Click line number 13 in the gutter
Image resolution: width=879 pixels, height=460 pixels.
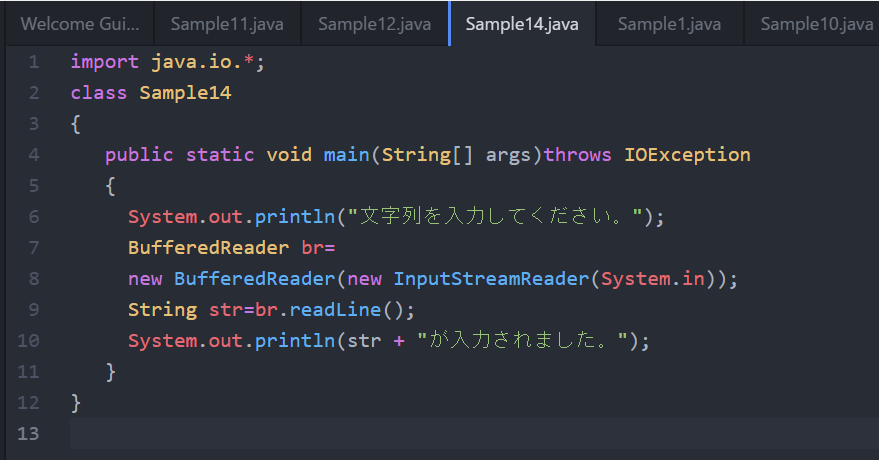[x=28, y=434]
